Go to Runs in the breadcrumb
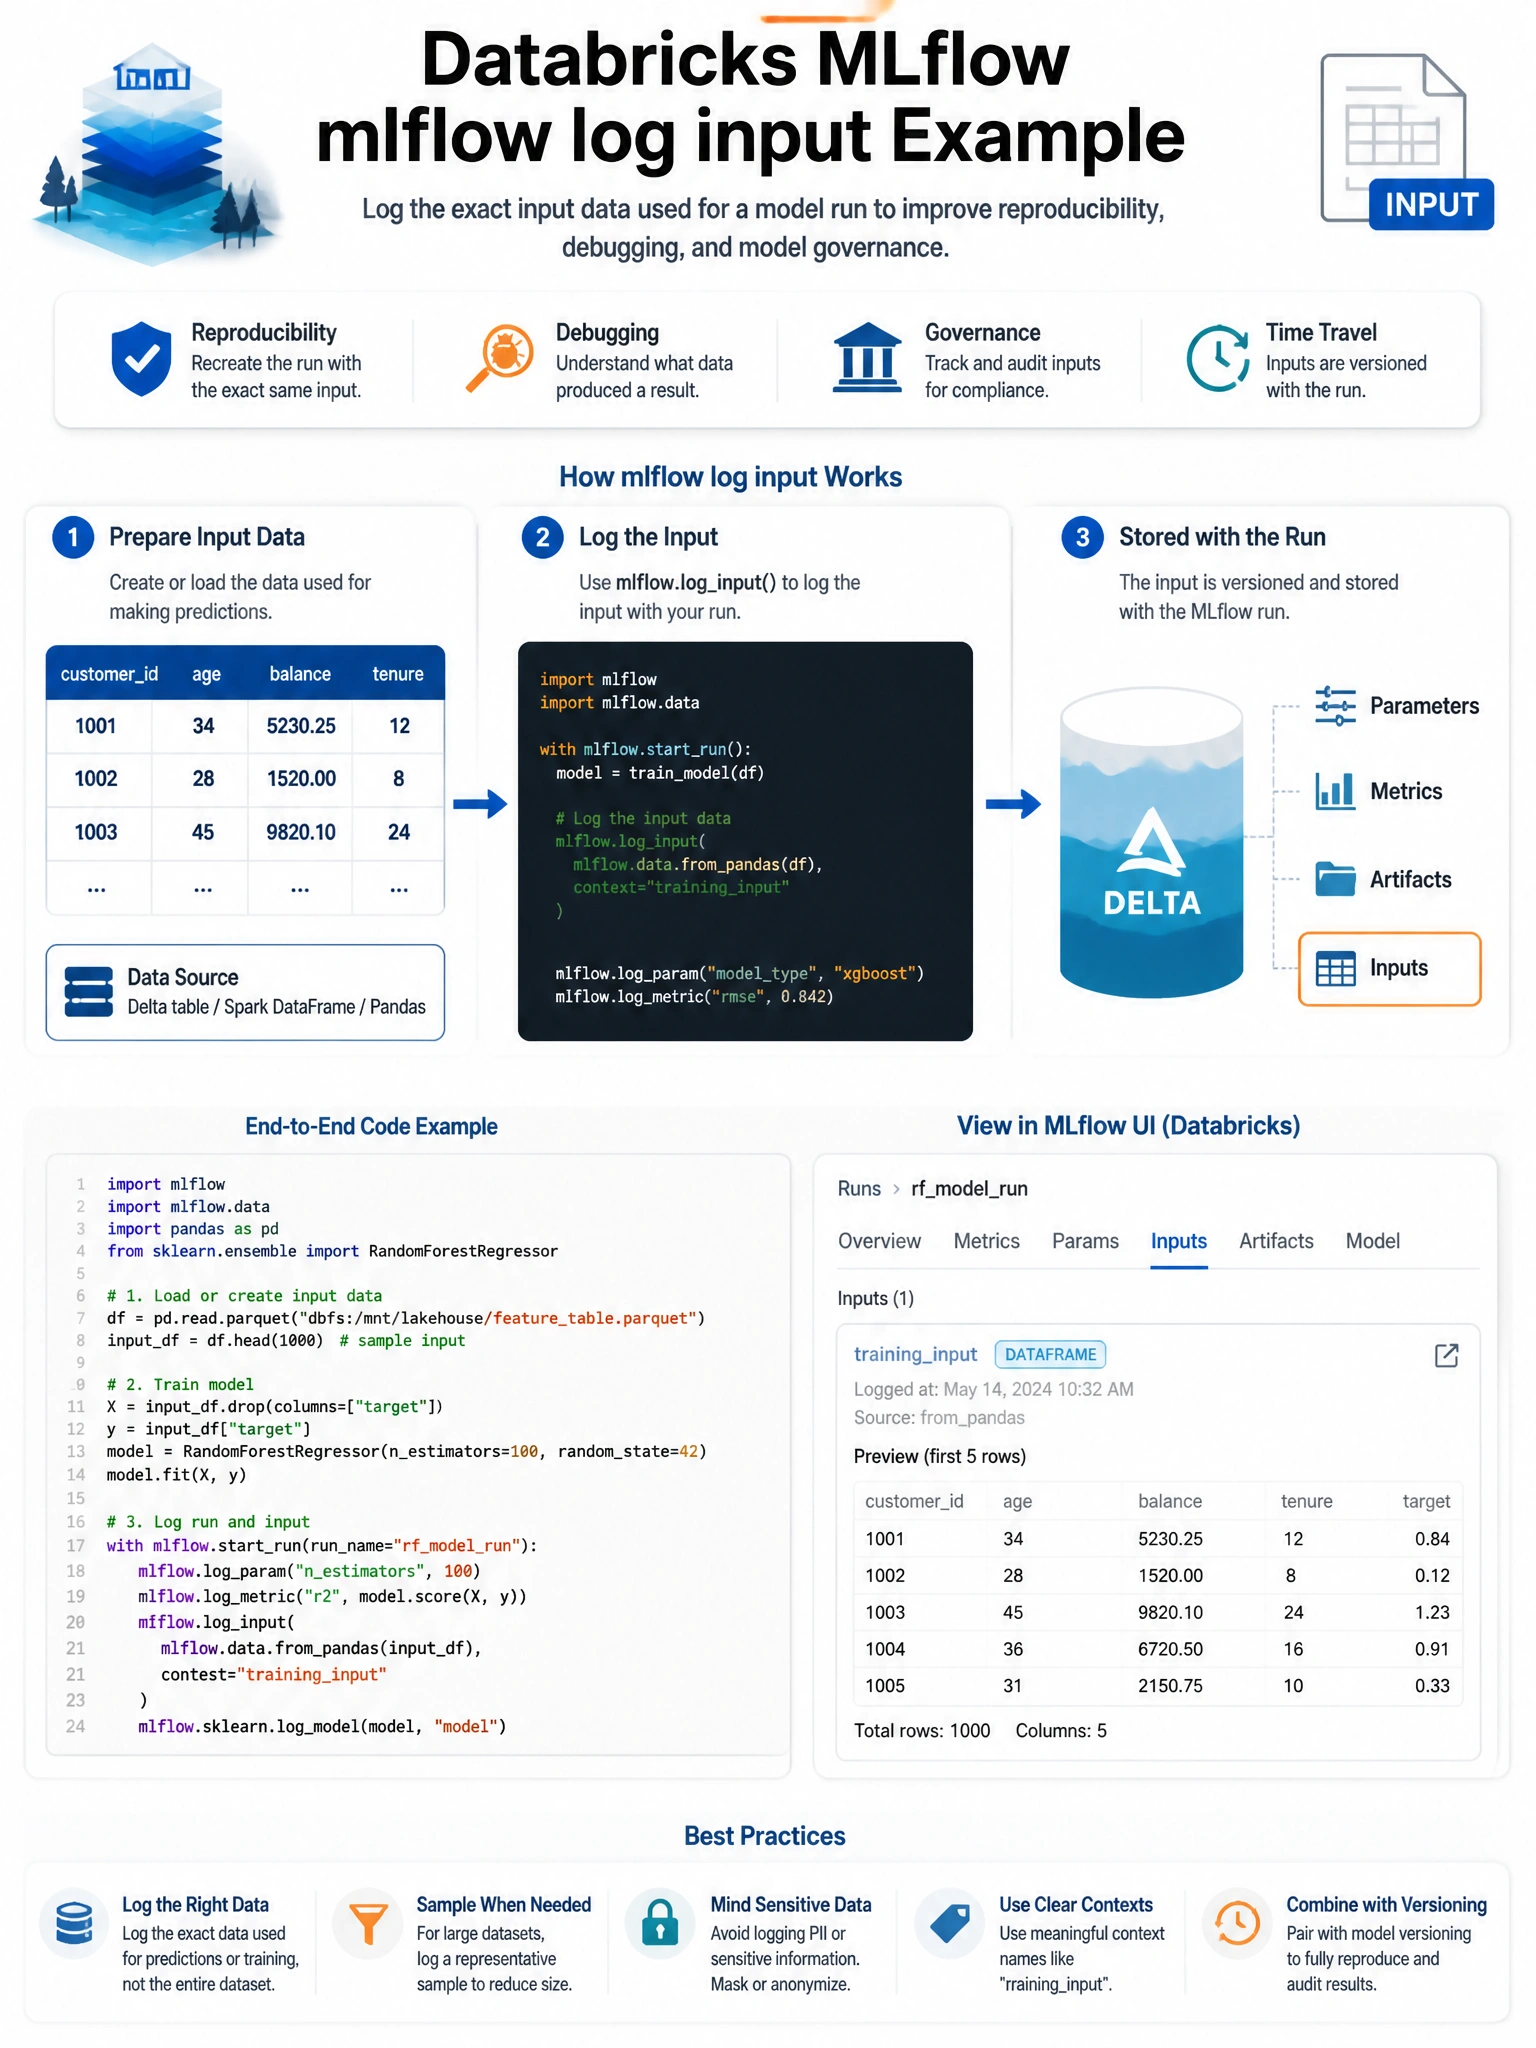 tap(859, 1188)
